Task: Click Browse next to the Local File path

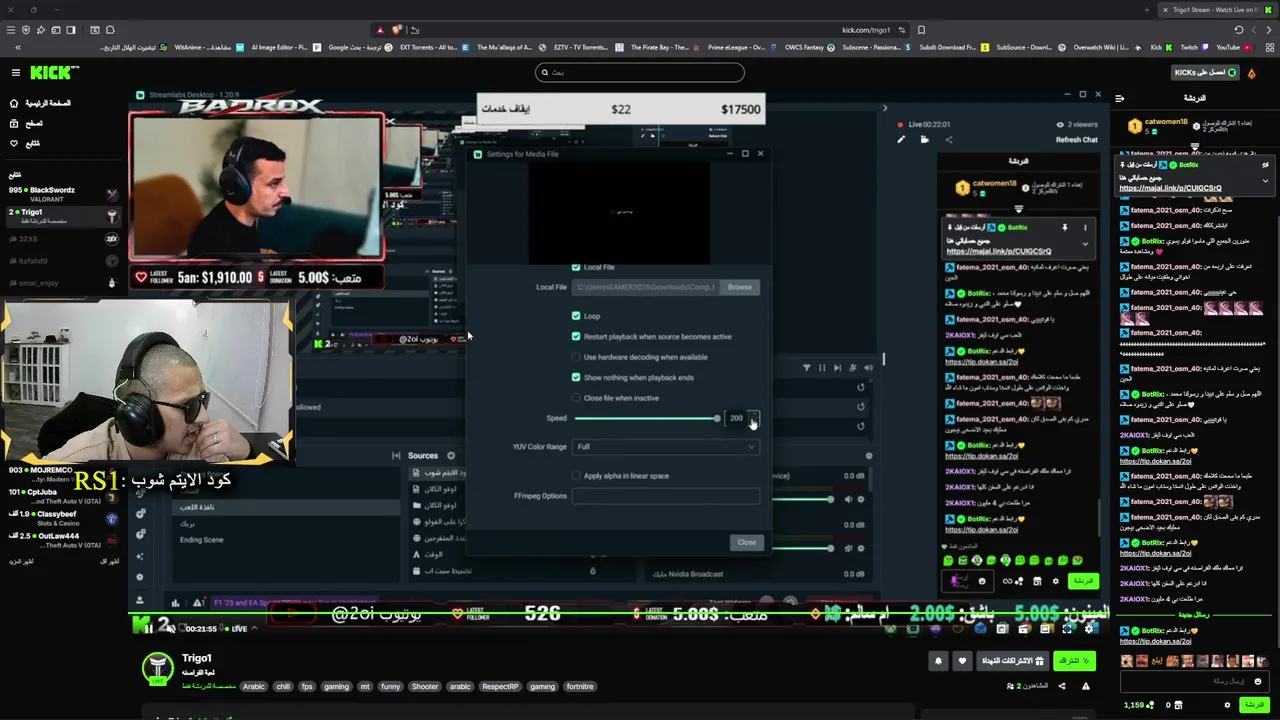Action: [x=740, y=287]
